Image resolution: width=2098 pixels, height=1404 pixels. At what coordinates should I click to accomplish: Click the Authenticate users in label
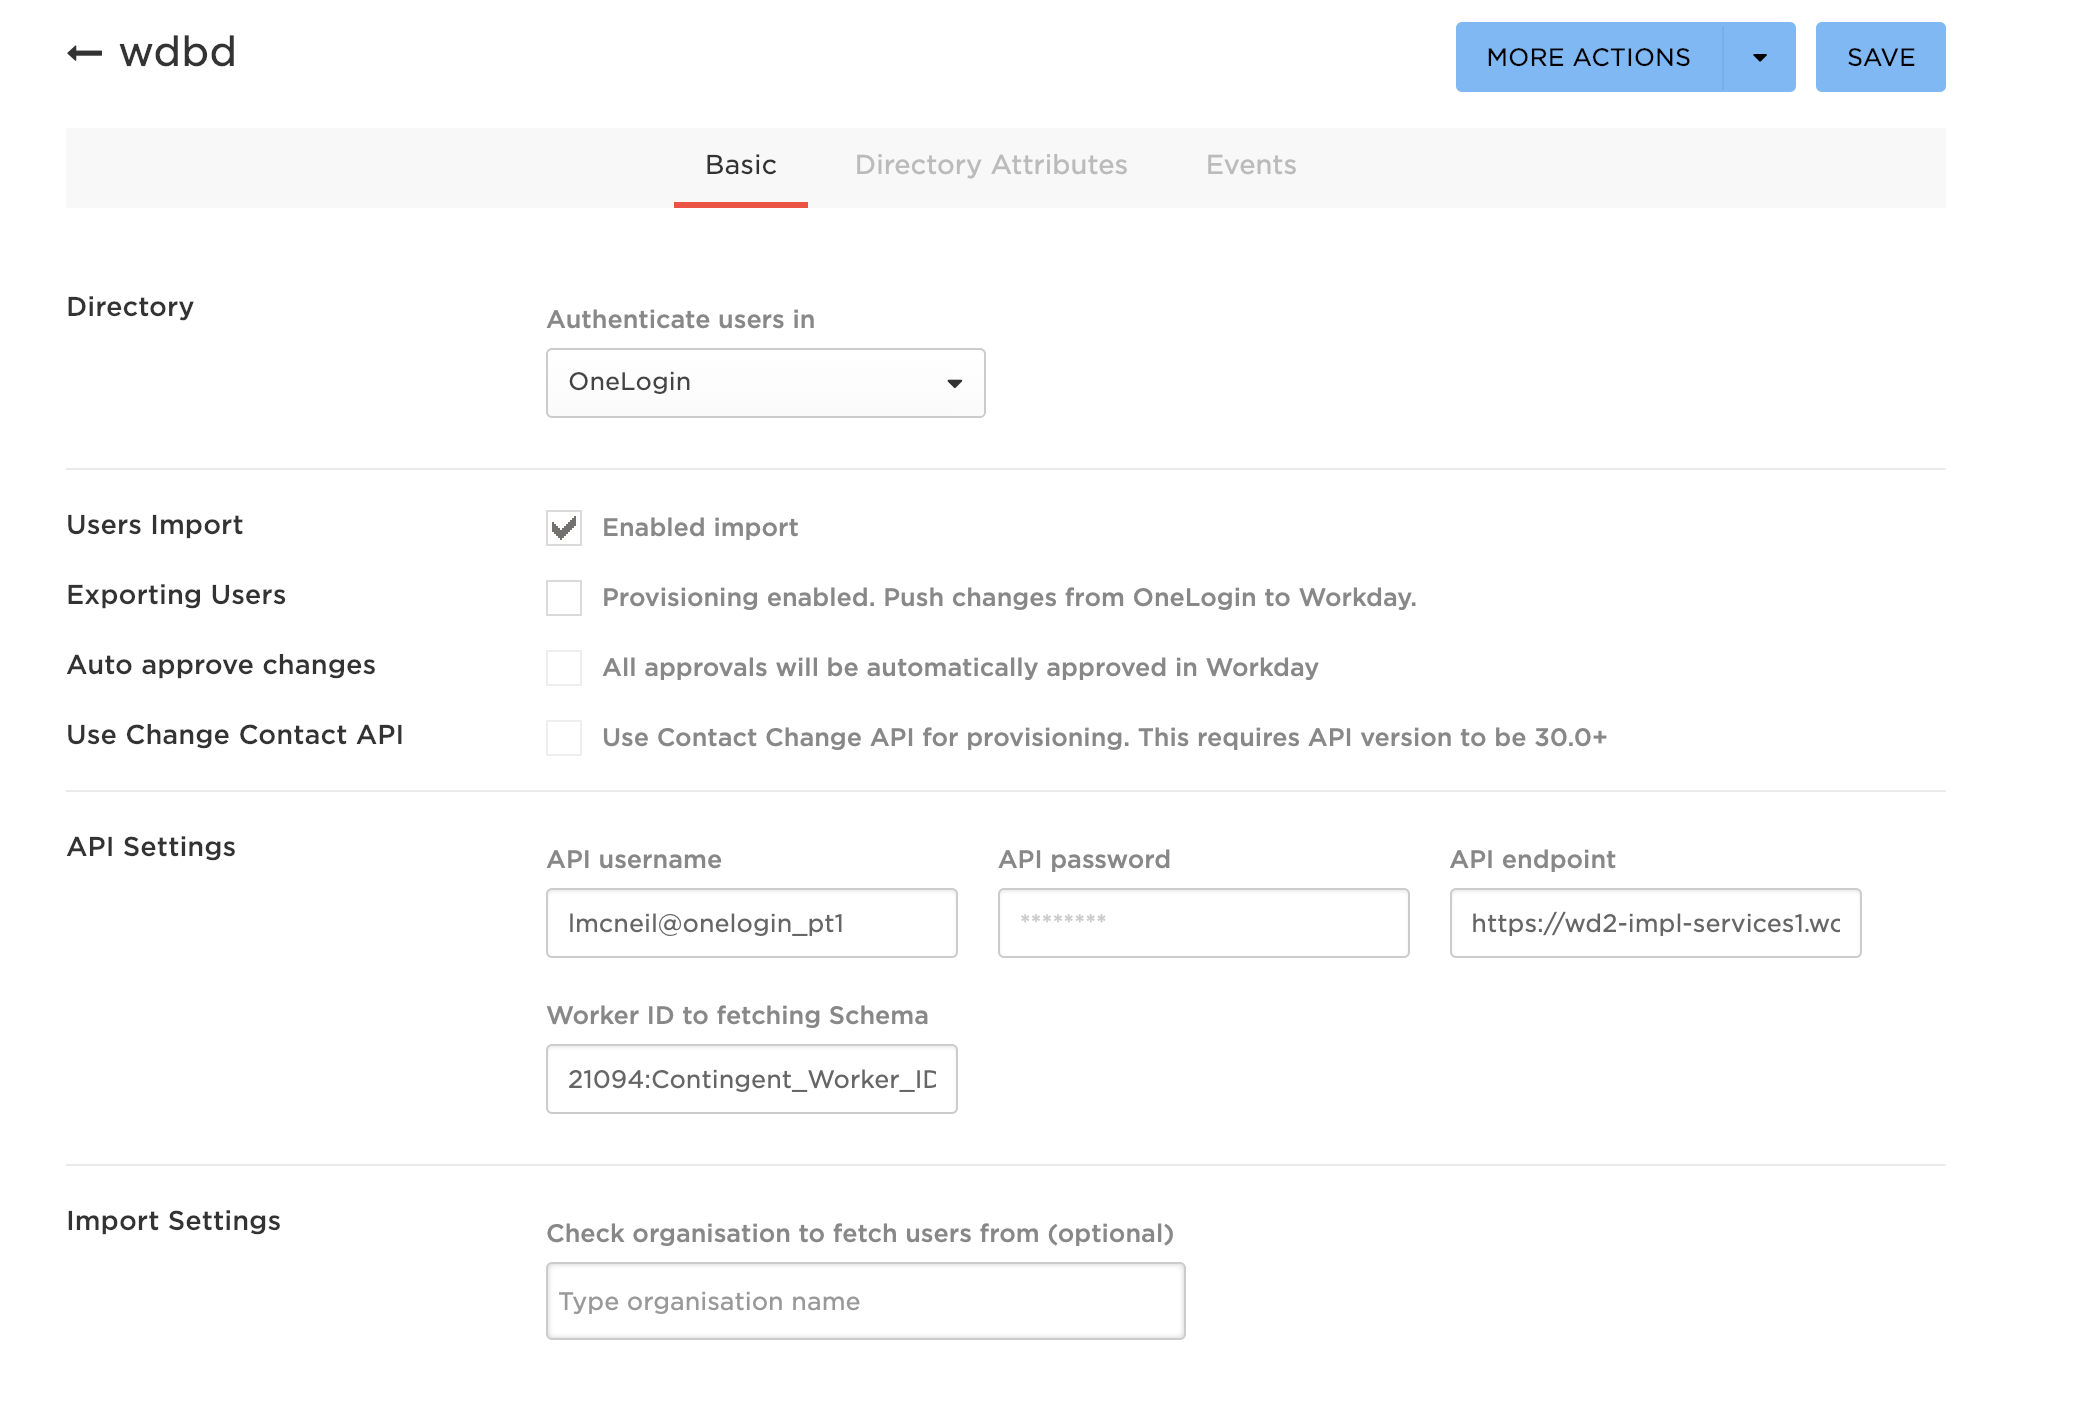click(681, 319)
